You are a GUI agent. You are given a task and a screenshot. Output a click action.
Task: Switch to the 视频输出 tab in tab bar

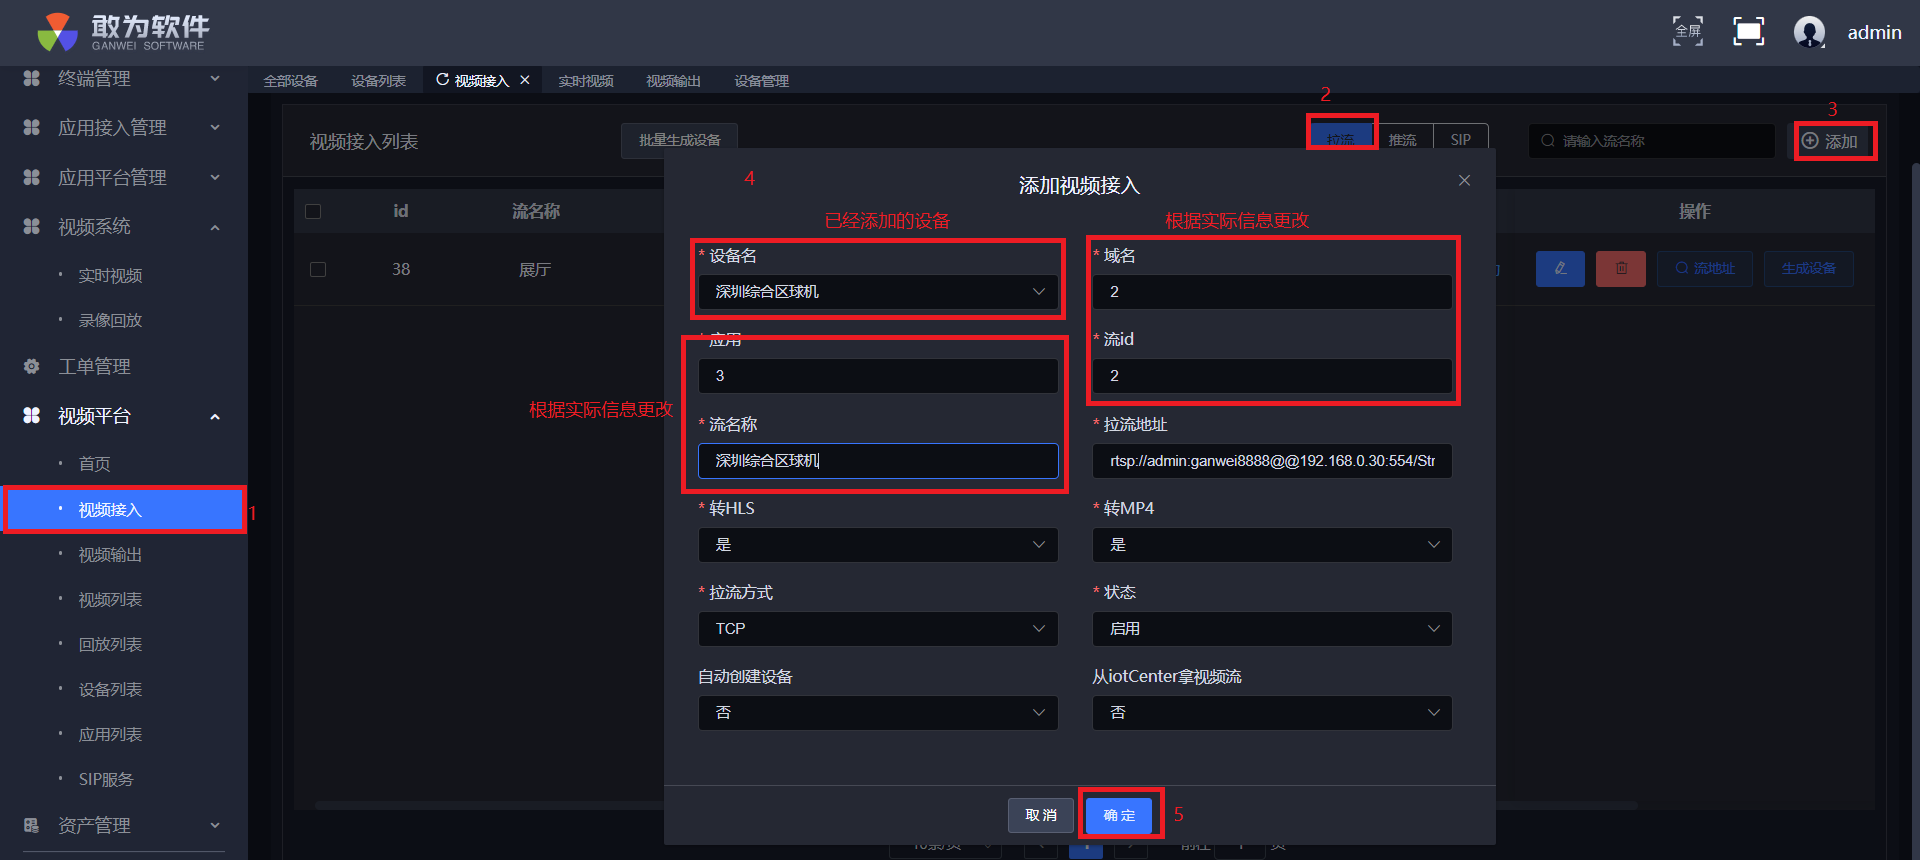[x=674, y=81]
